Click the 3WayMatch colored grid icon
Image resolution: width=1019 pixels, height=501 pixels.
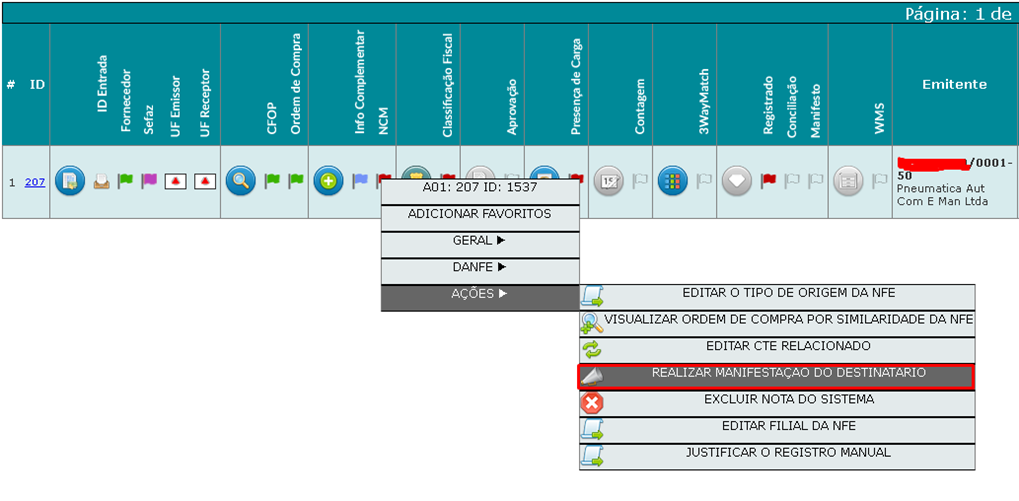673,181
